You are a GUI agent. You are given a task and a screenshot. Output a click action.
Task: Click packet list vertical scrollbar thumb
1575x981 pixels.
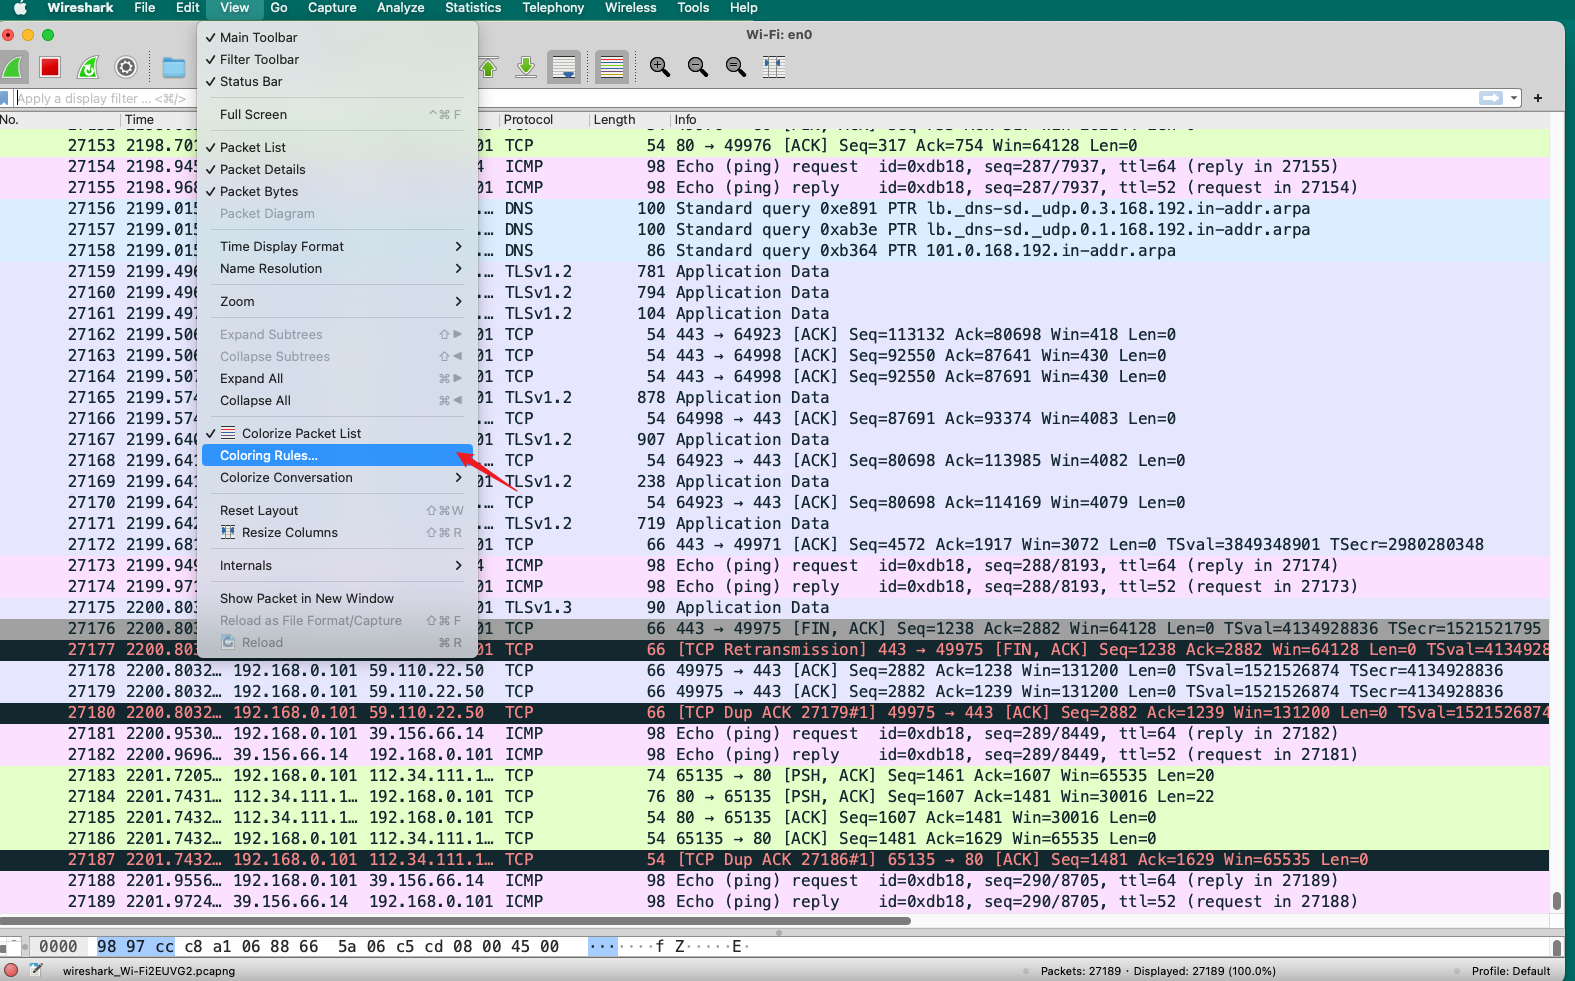point(1556,901)
